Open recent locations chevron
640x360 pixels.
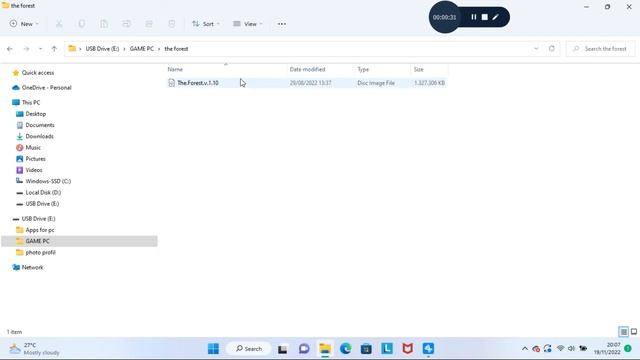click(x=40, y=49)
